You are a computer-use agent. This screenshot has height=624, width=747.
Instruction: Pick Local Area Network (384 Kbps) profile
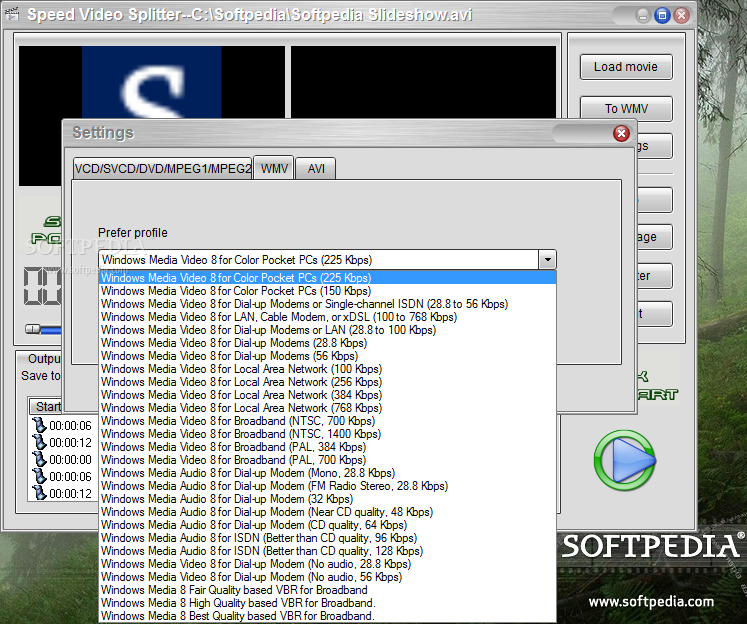pos(327,395)
